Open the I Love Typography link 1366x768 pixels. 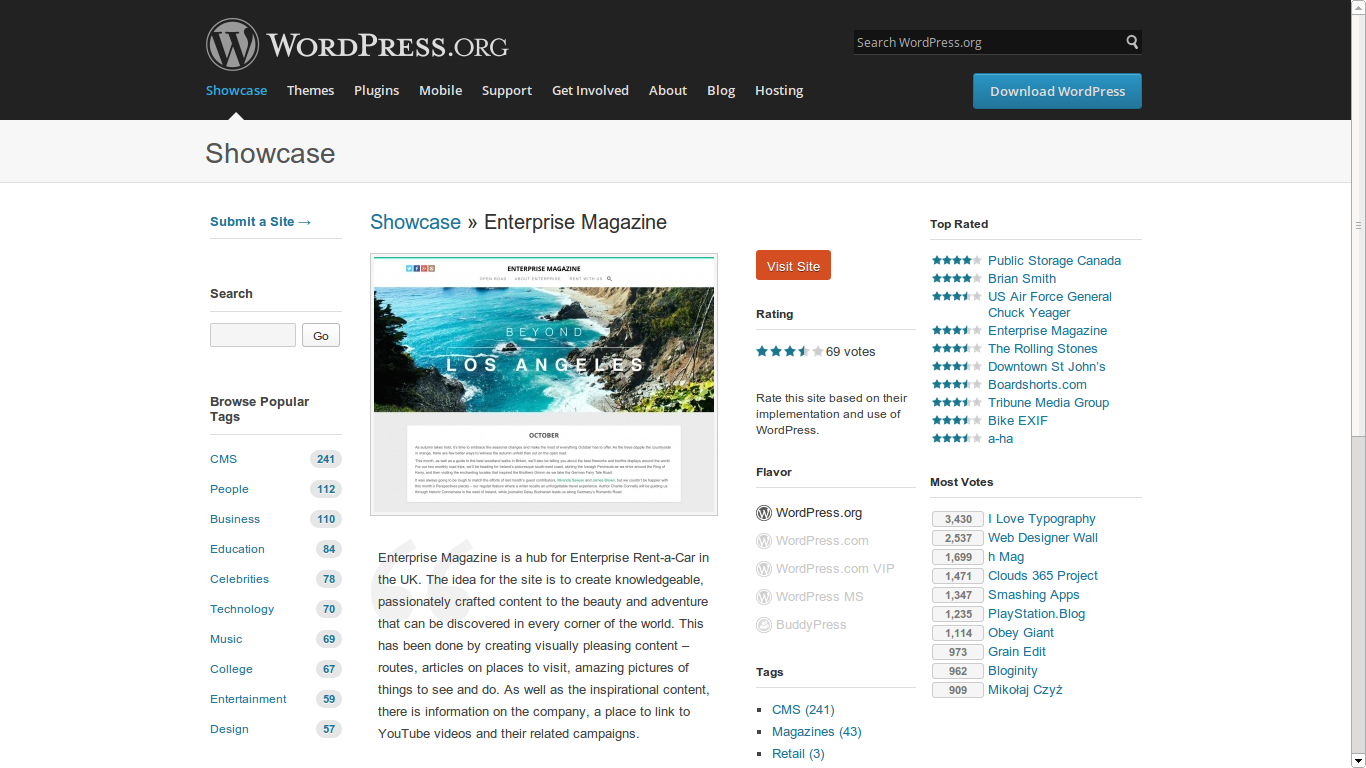[x=1042, y=519]
